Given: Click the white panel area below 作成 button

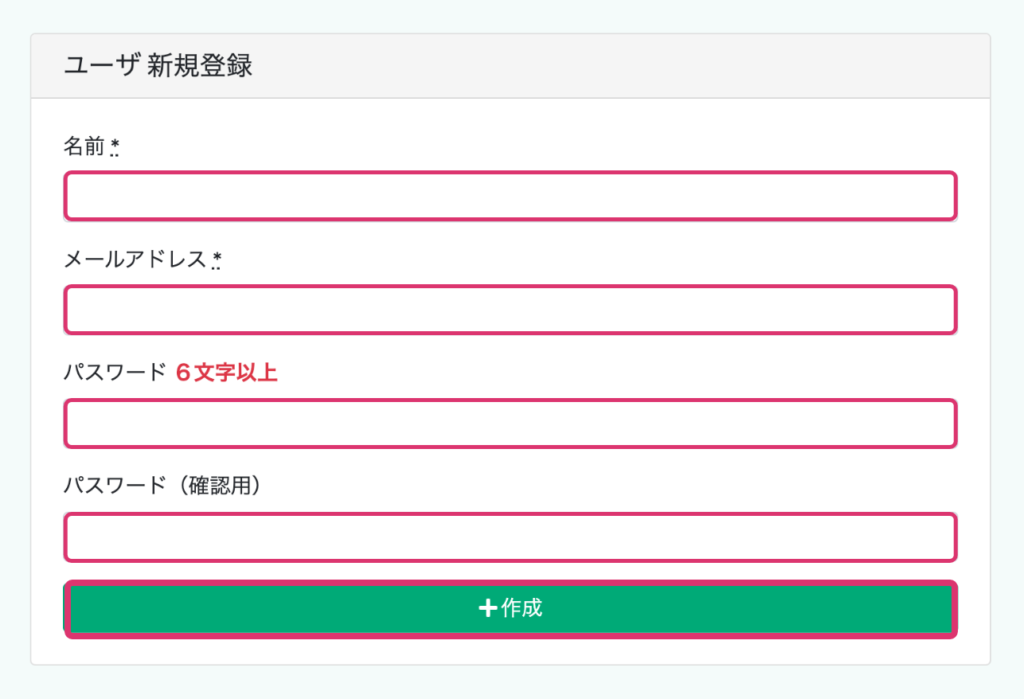Looking at the screenshot, I should coord(510,651).
